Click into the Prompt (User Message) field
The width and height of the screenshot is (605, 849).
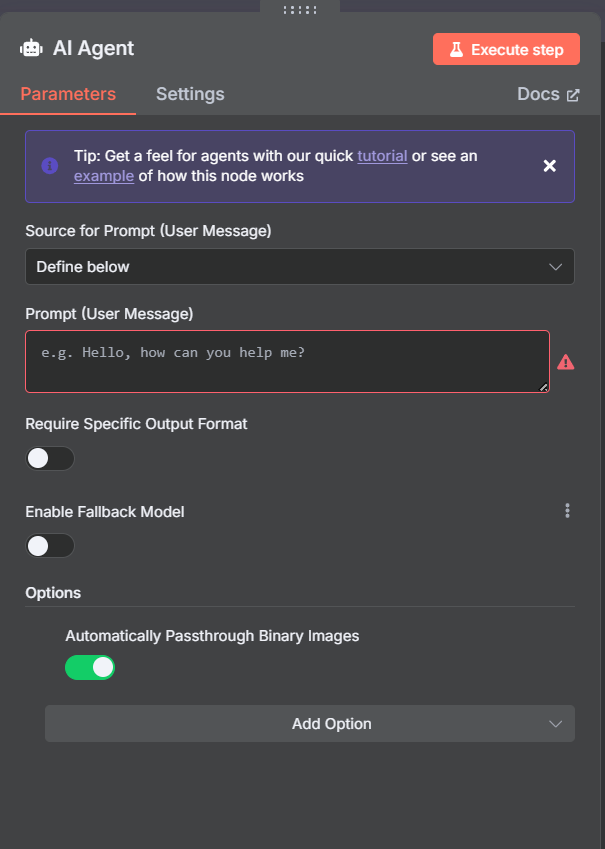pos(288,362)
